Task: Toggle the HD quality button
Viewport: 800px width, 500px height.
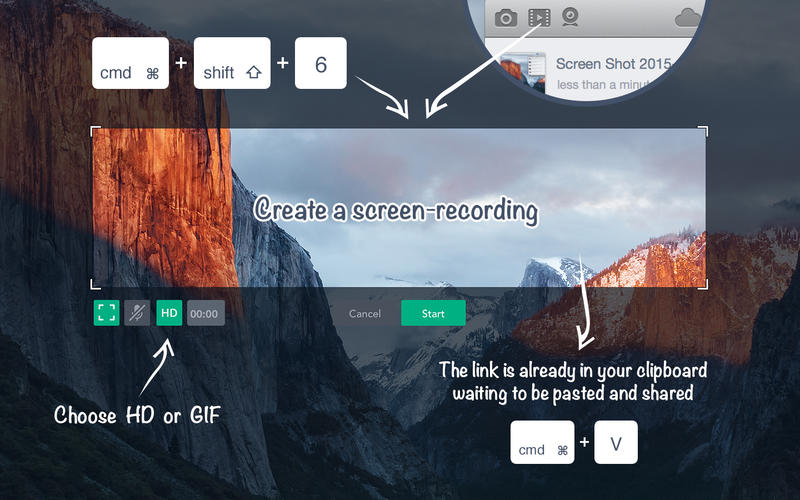Action: [169, 313]
